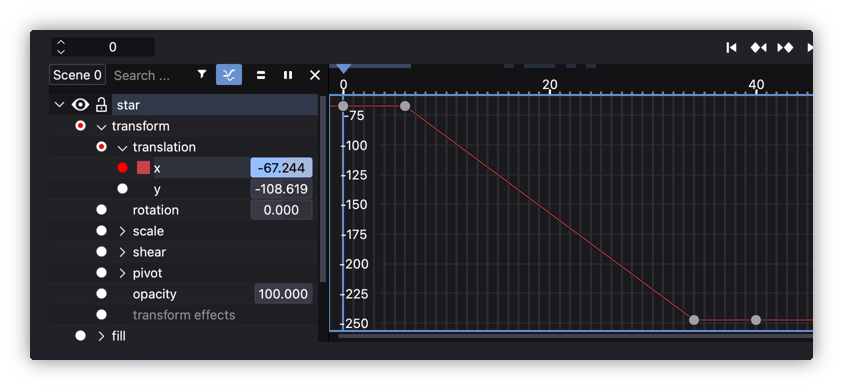Go to the previous keyframe

759,47
